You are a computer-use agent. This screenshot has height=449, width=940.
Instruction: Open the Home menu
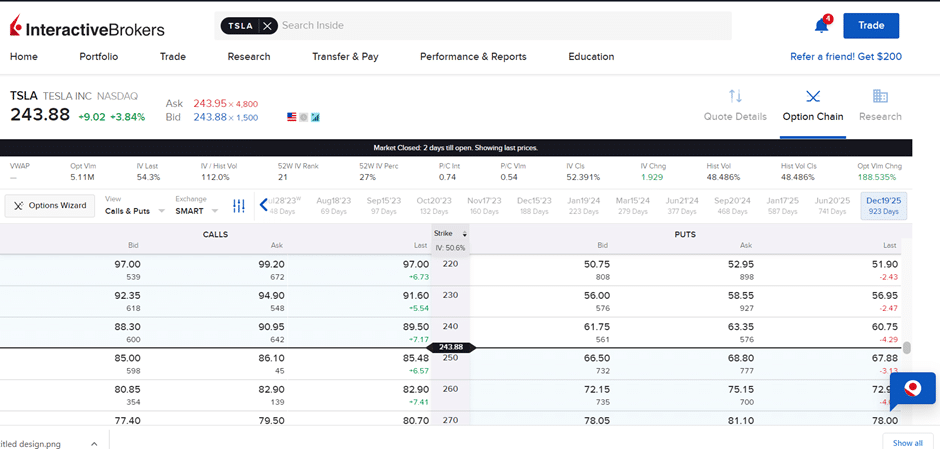[x=24, y=57]
